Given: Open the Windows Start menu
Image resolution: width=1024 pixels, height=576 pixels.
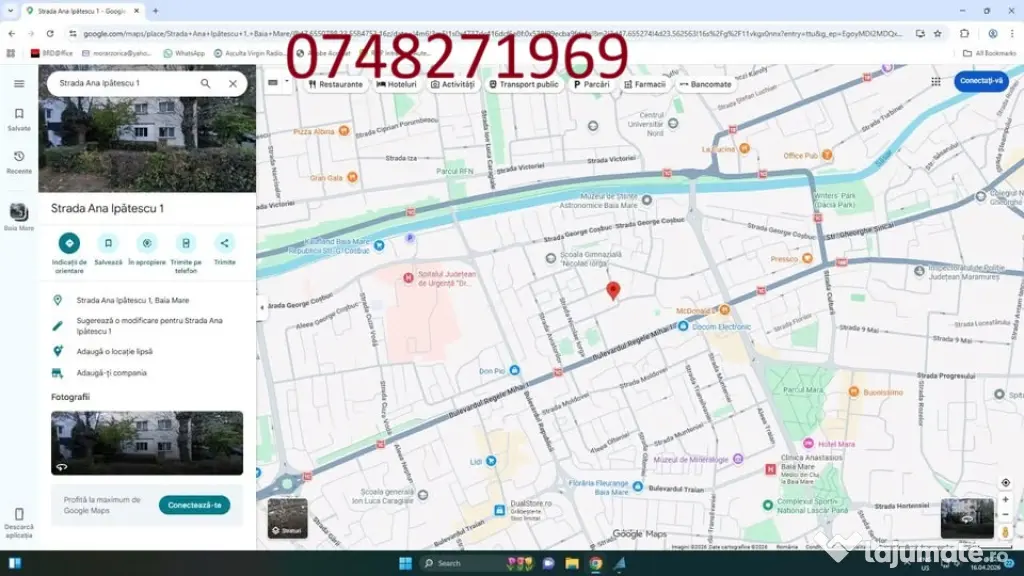Looking at the screenshot, I should tap(405, 563).
